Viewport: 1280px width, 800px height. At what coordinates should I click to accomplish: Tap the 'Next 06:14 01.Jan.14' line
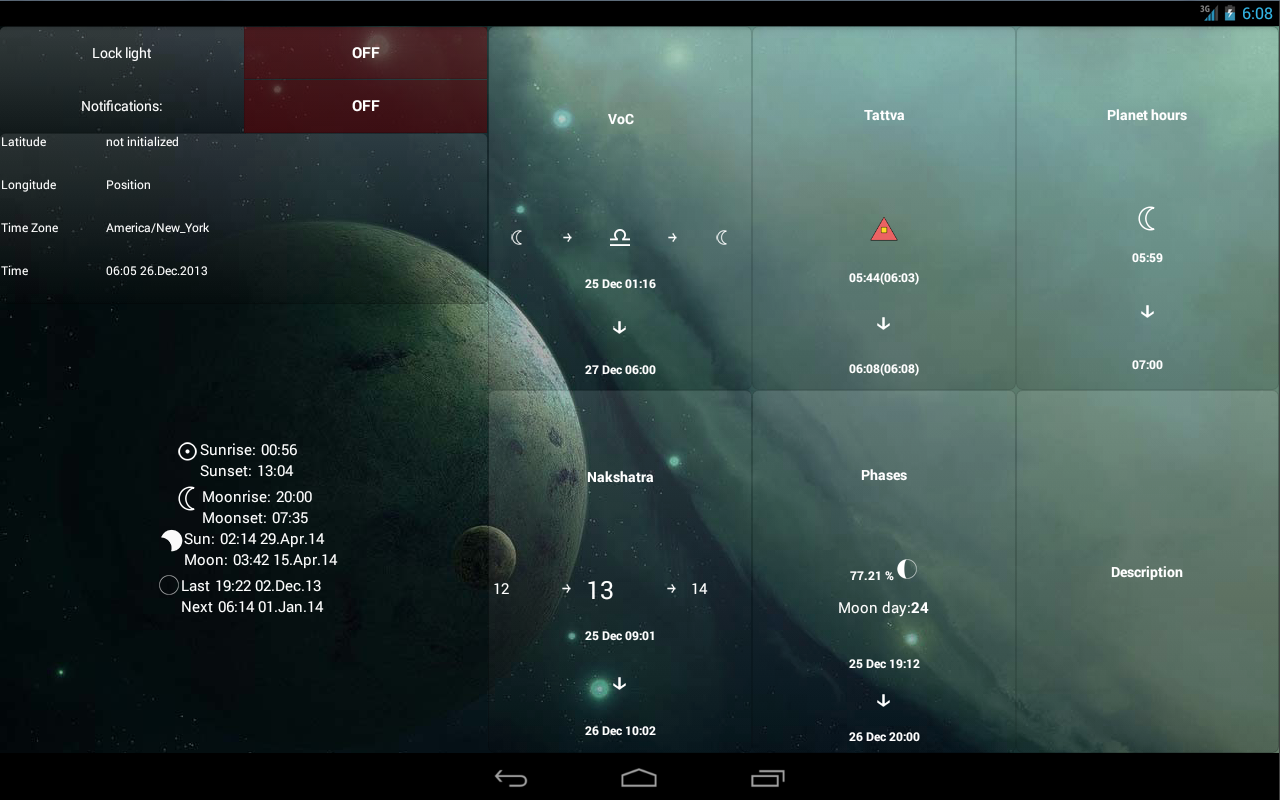252,607
